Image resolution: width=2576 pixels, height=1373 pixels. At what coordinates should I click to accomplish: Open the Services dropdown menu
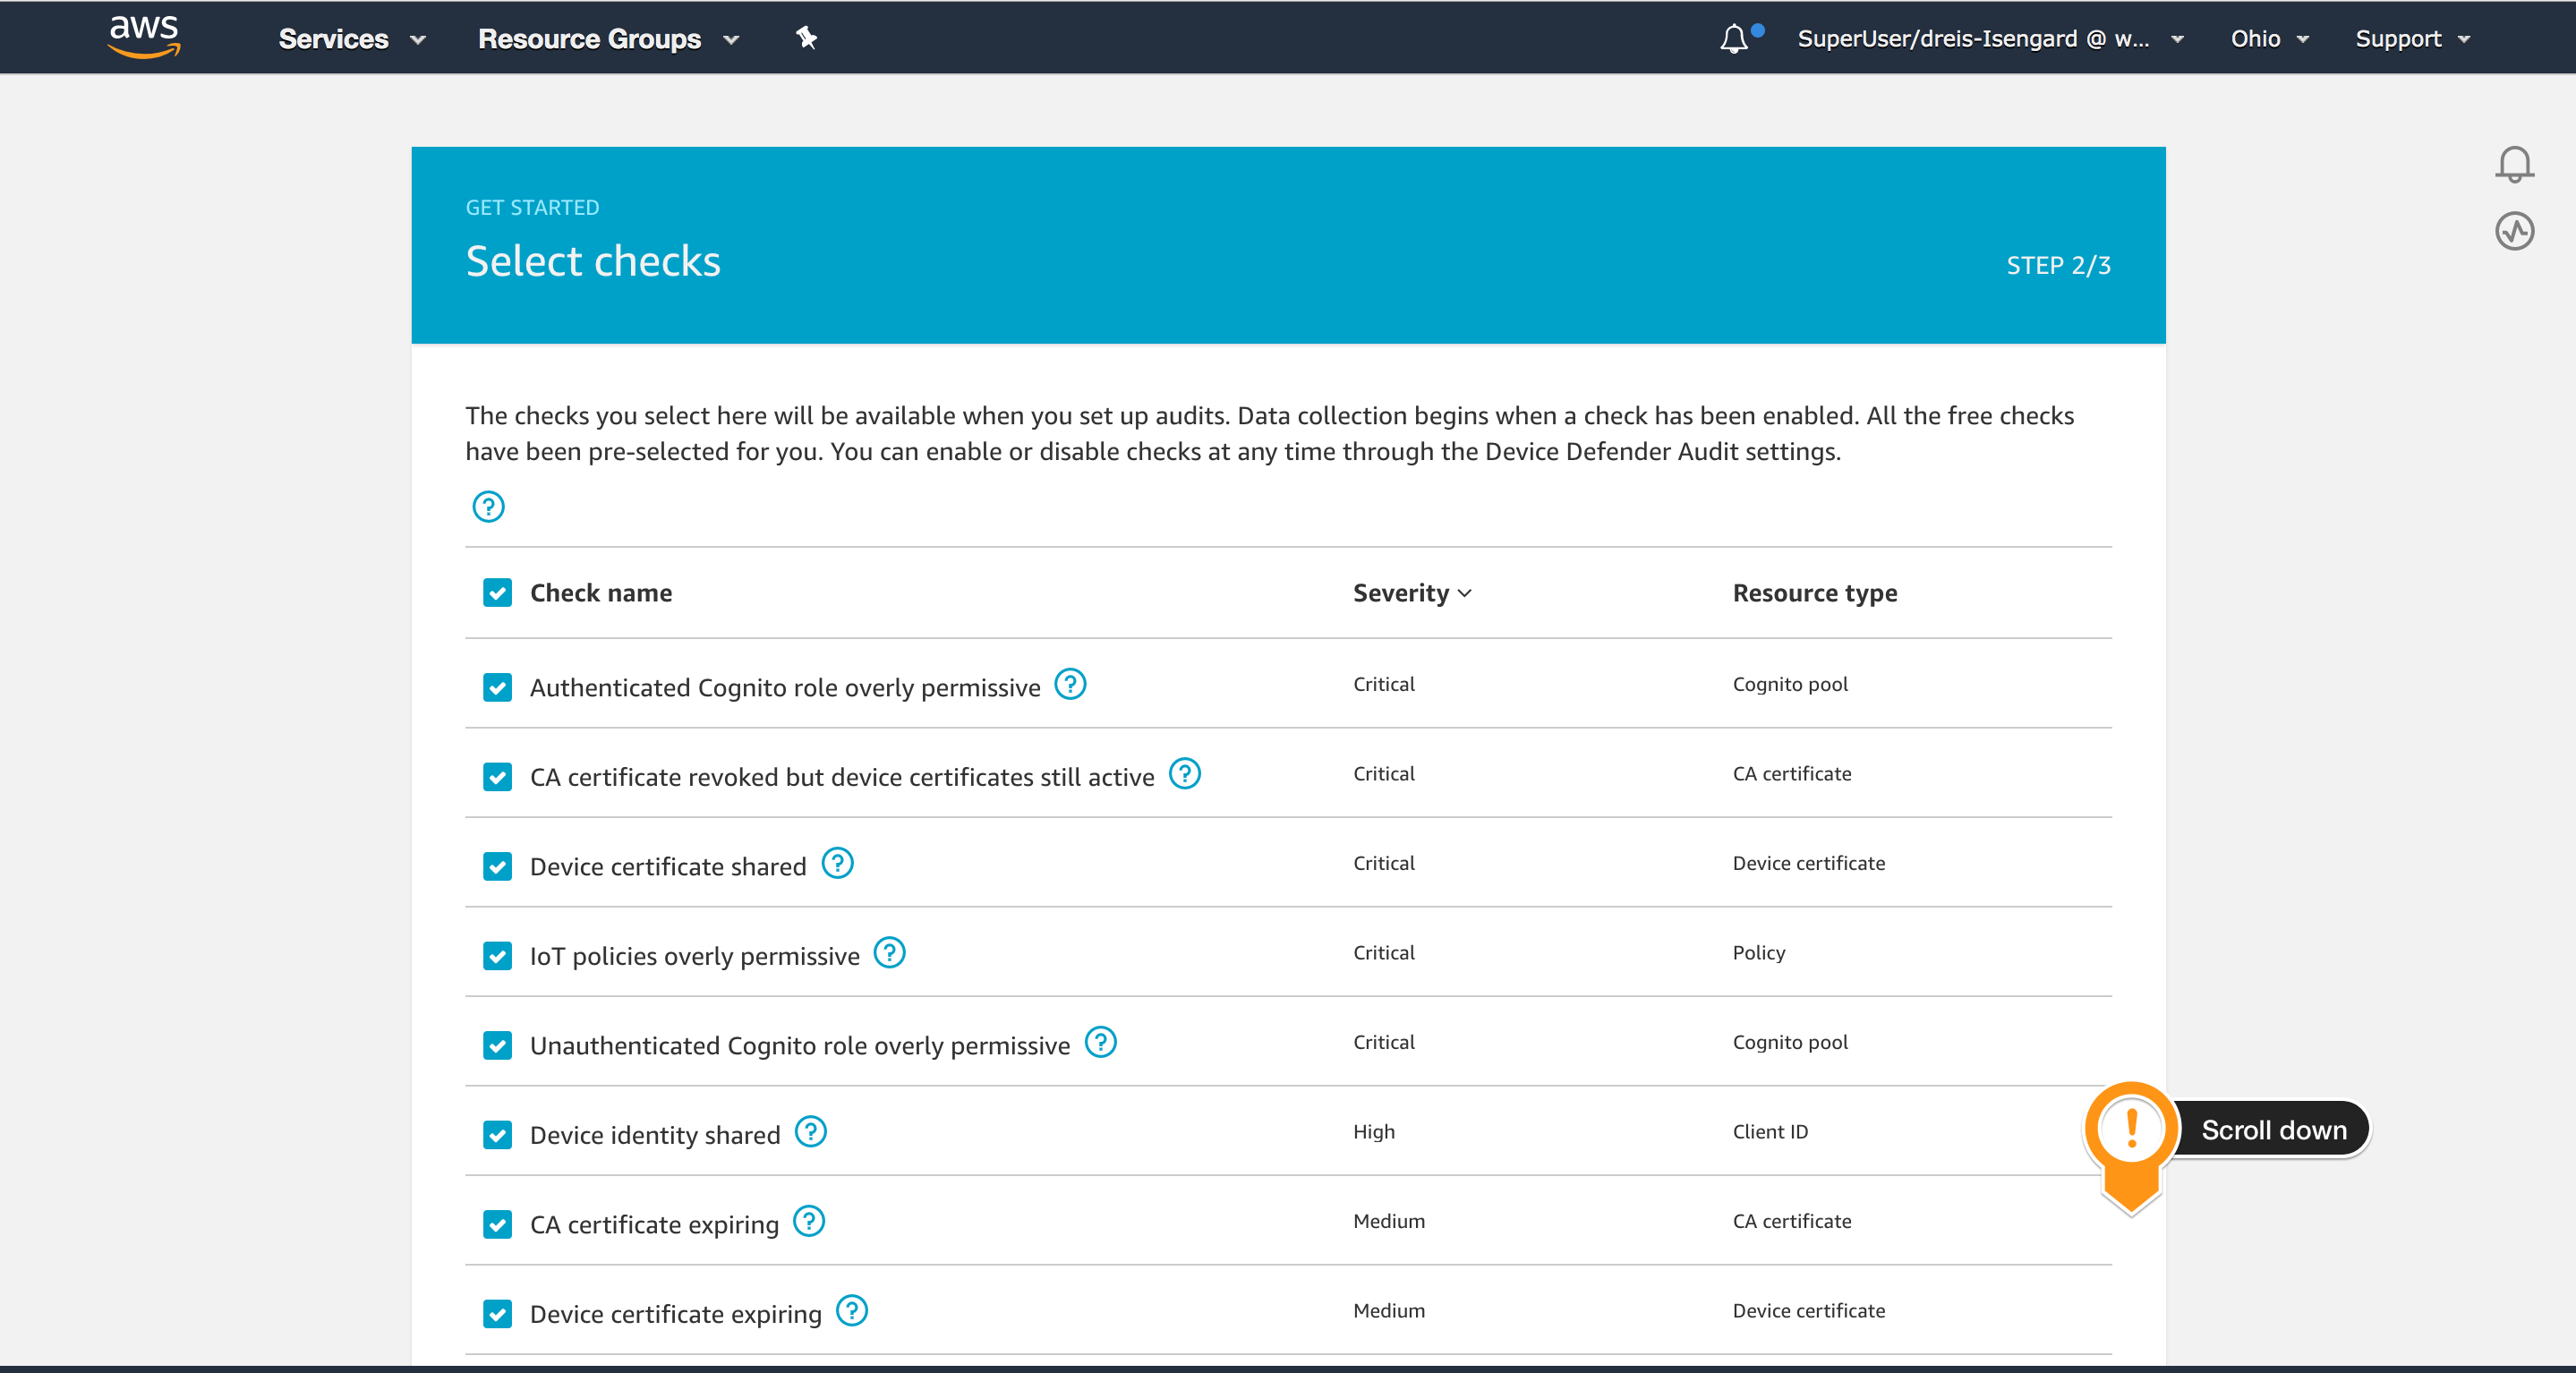click(352, 38)
